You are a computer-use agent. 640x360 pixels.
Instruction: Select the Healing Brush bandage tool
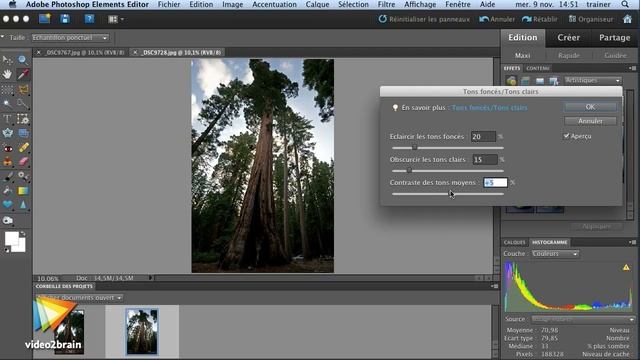tap(23, 147)
